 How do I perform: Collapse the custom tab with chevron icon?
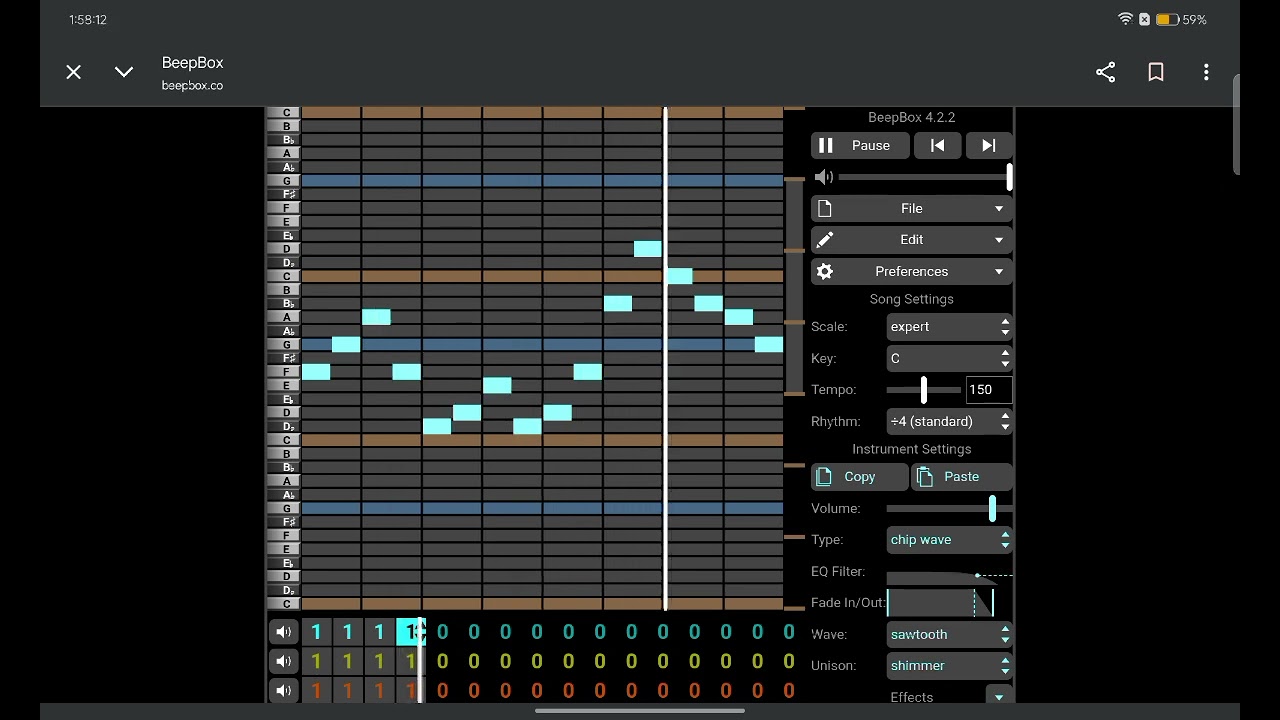point(124,72)
